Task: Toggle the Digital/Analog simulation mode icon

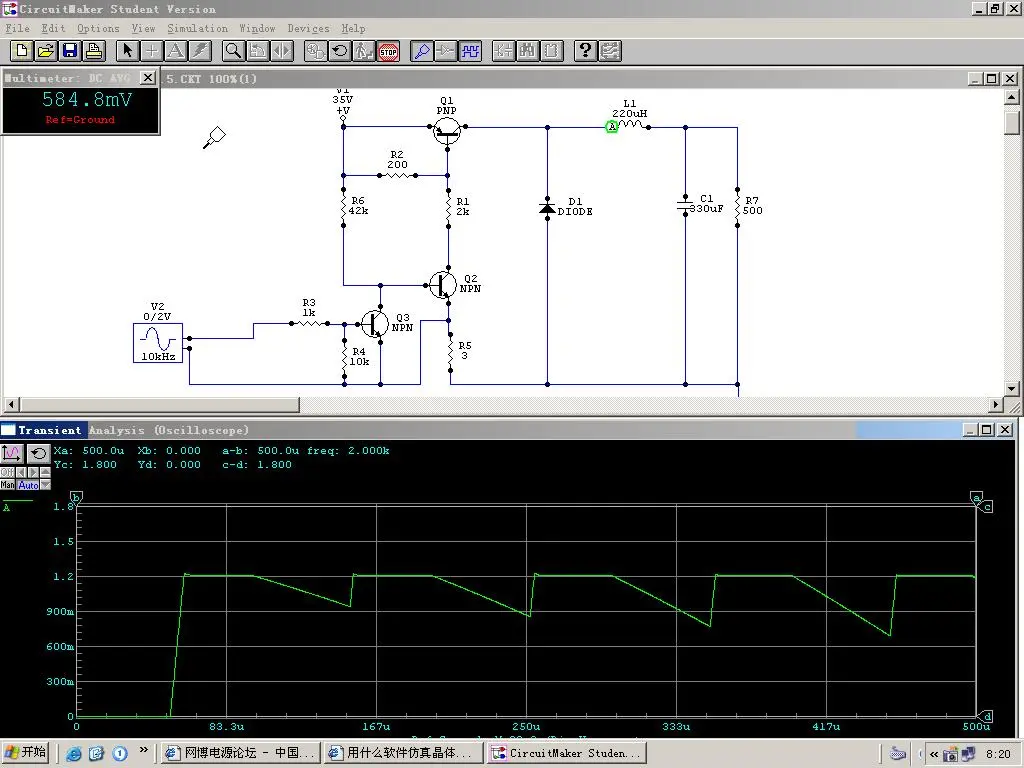Action: tap(315, 51)
